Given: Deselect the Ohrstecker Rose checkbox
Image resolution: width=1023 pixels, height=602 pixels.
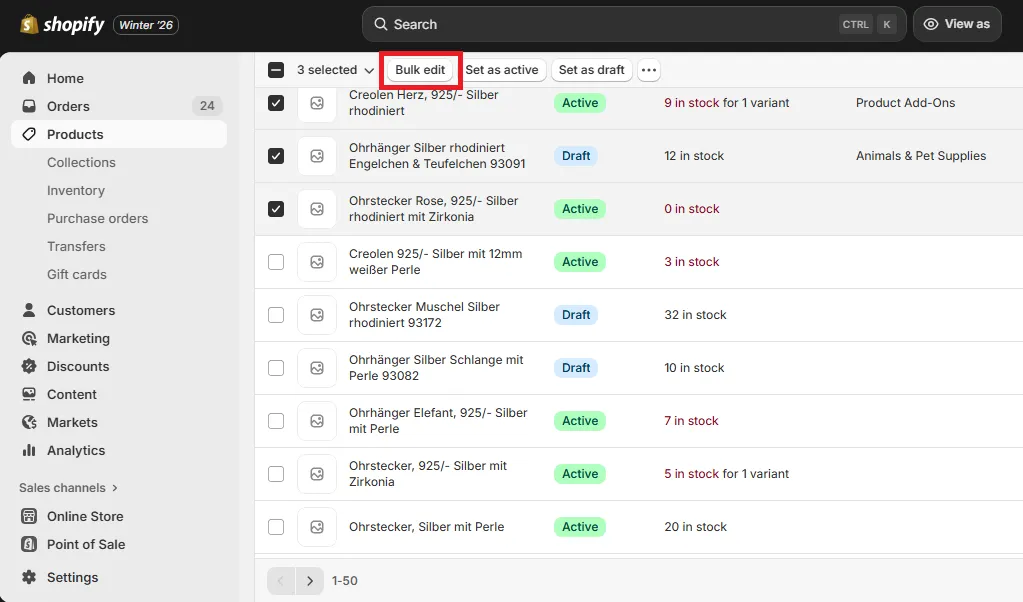Looking at the screenshot, I should (276, 209).
